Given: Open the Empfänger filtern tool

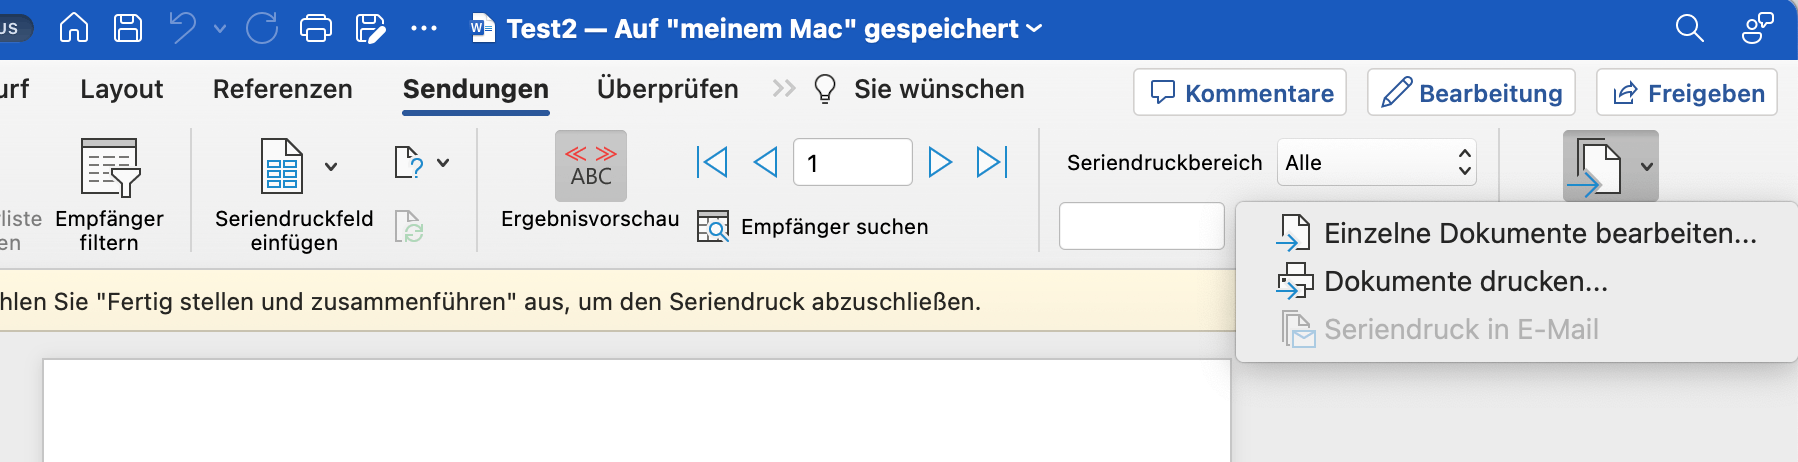Looking at the screenshot, I should coord(109,193).
